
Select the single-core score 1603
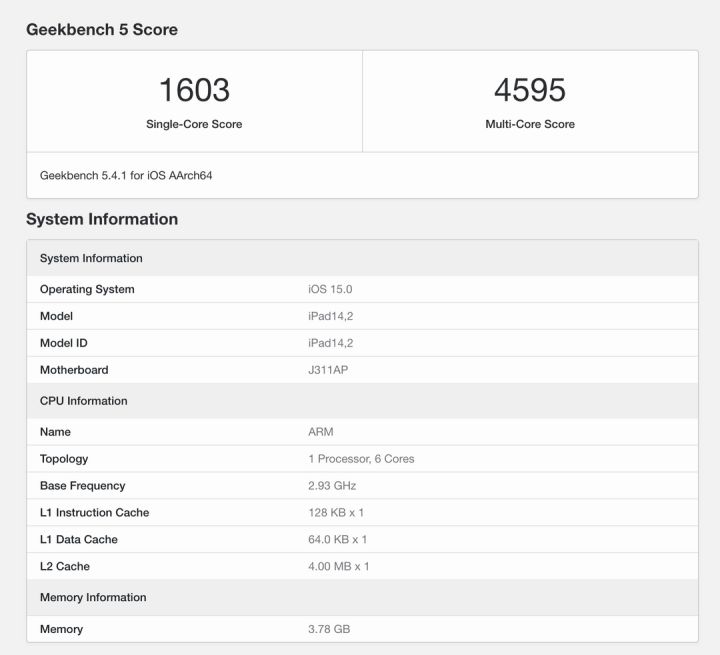pyautogui.click(x=194, y=90)
